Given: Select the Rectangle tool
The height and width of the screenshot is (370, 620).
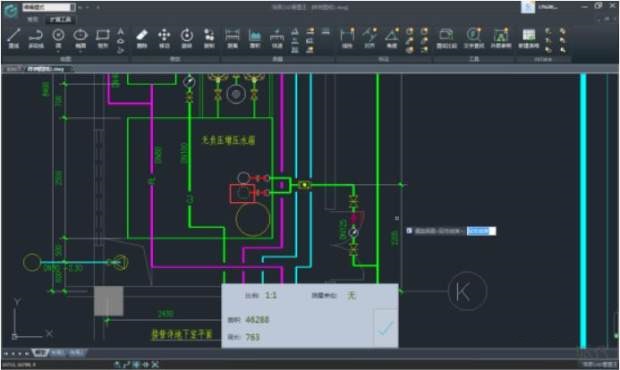Looking at the screenshot, I should click(x=103, y=38).
